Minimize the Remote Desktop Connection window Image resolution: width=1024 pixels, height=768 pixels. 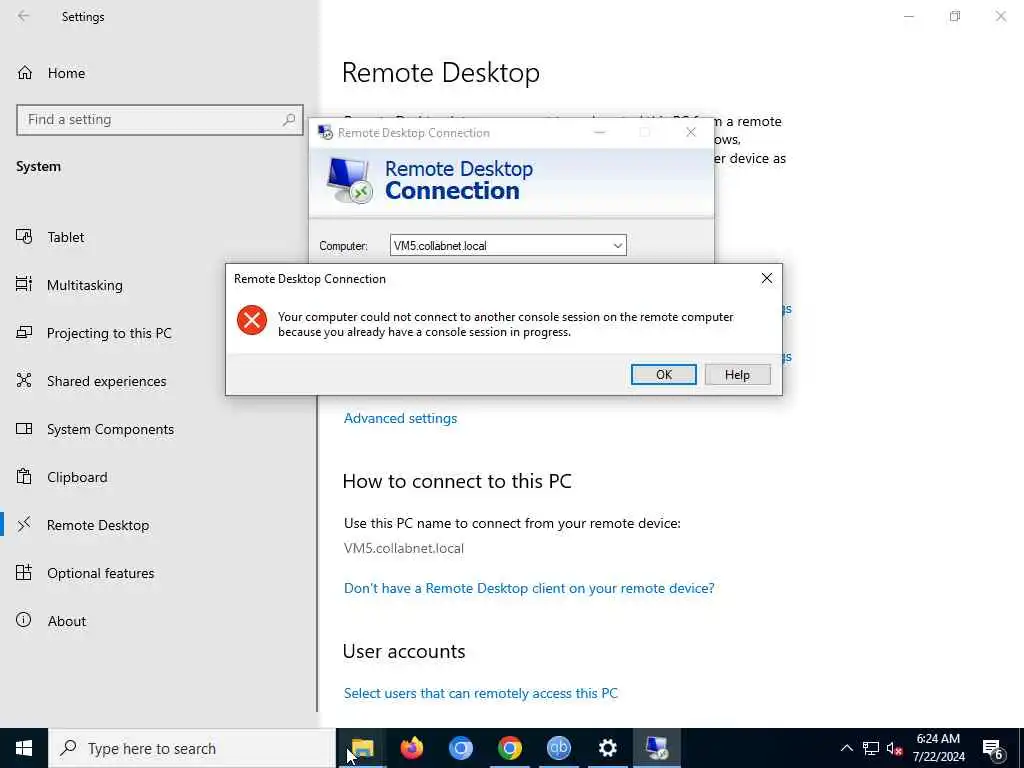pos(600,133)
